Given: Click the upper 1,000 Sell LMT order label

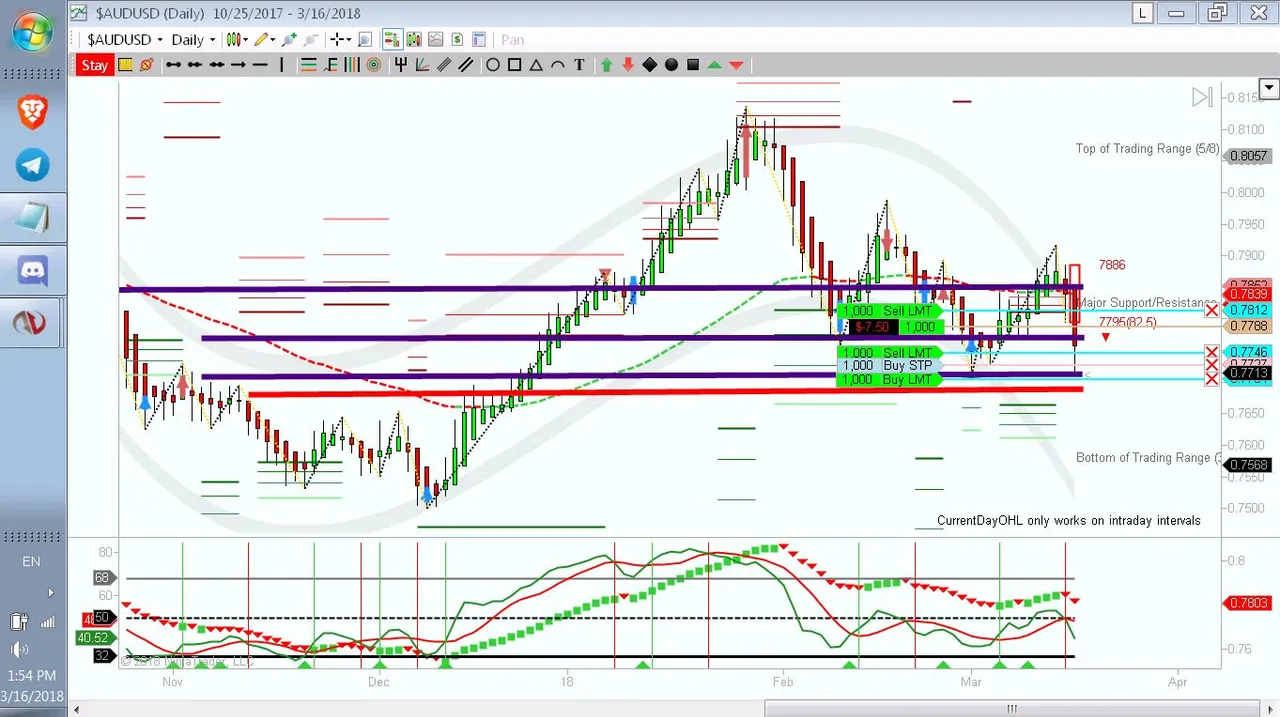Looking at the screenshot, I should coord(888,311).
